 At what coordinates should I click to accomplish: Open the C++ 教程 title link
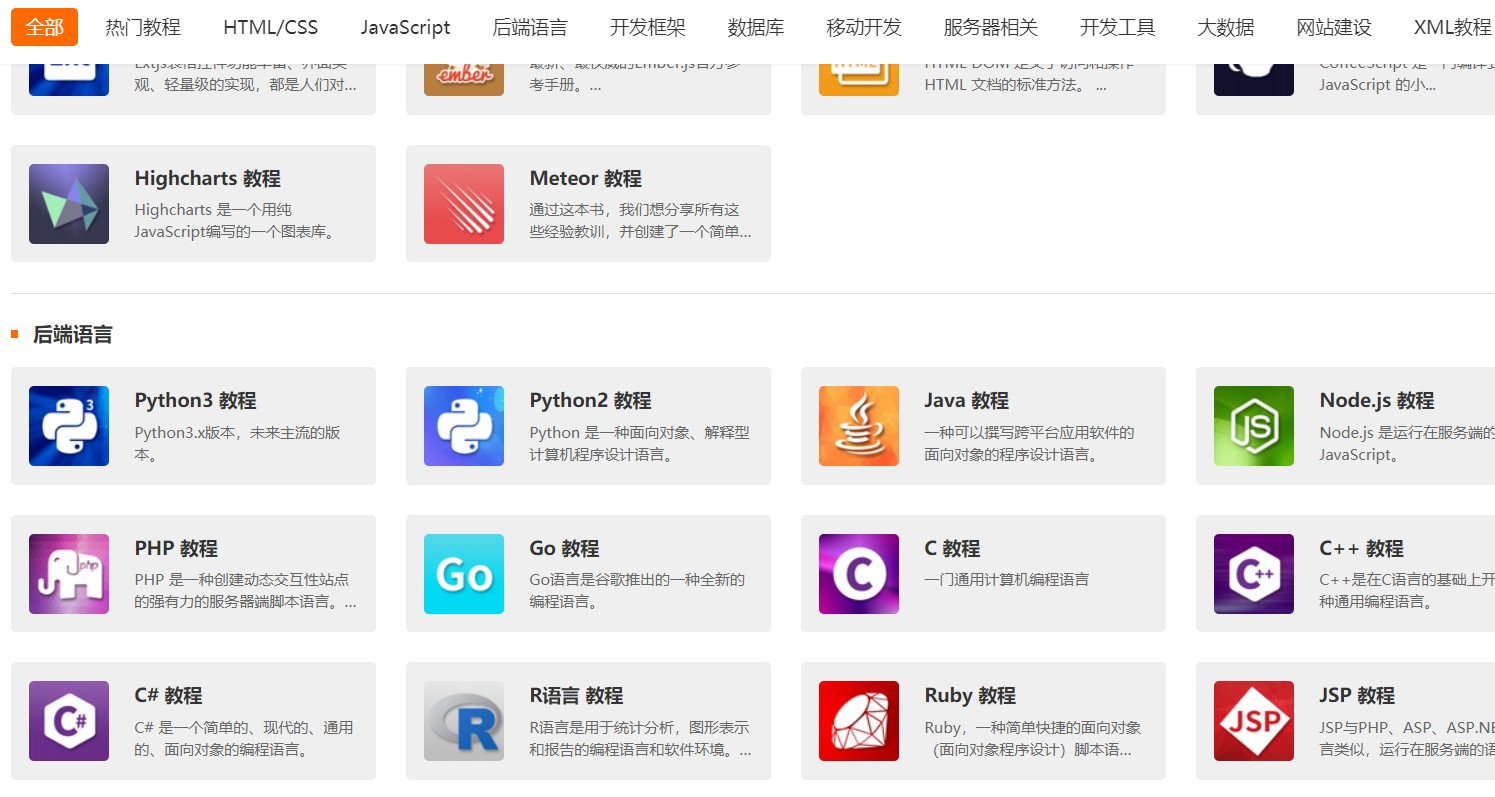[1362, 549]
